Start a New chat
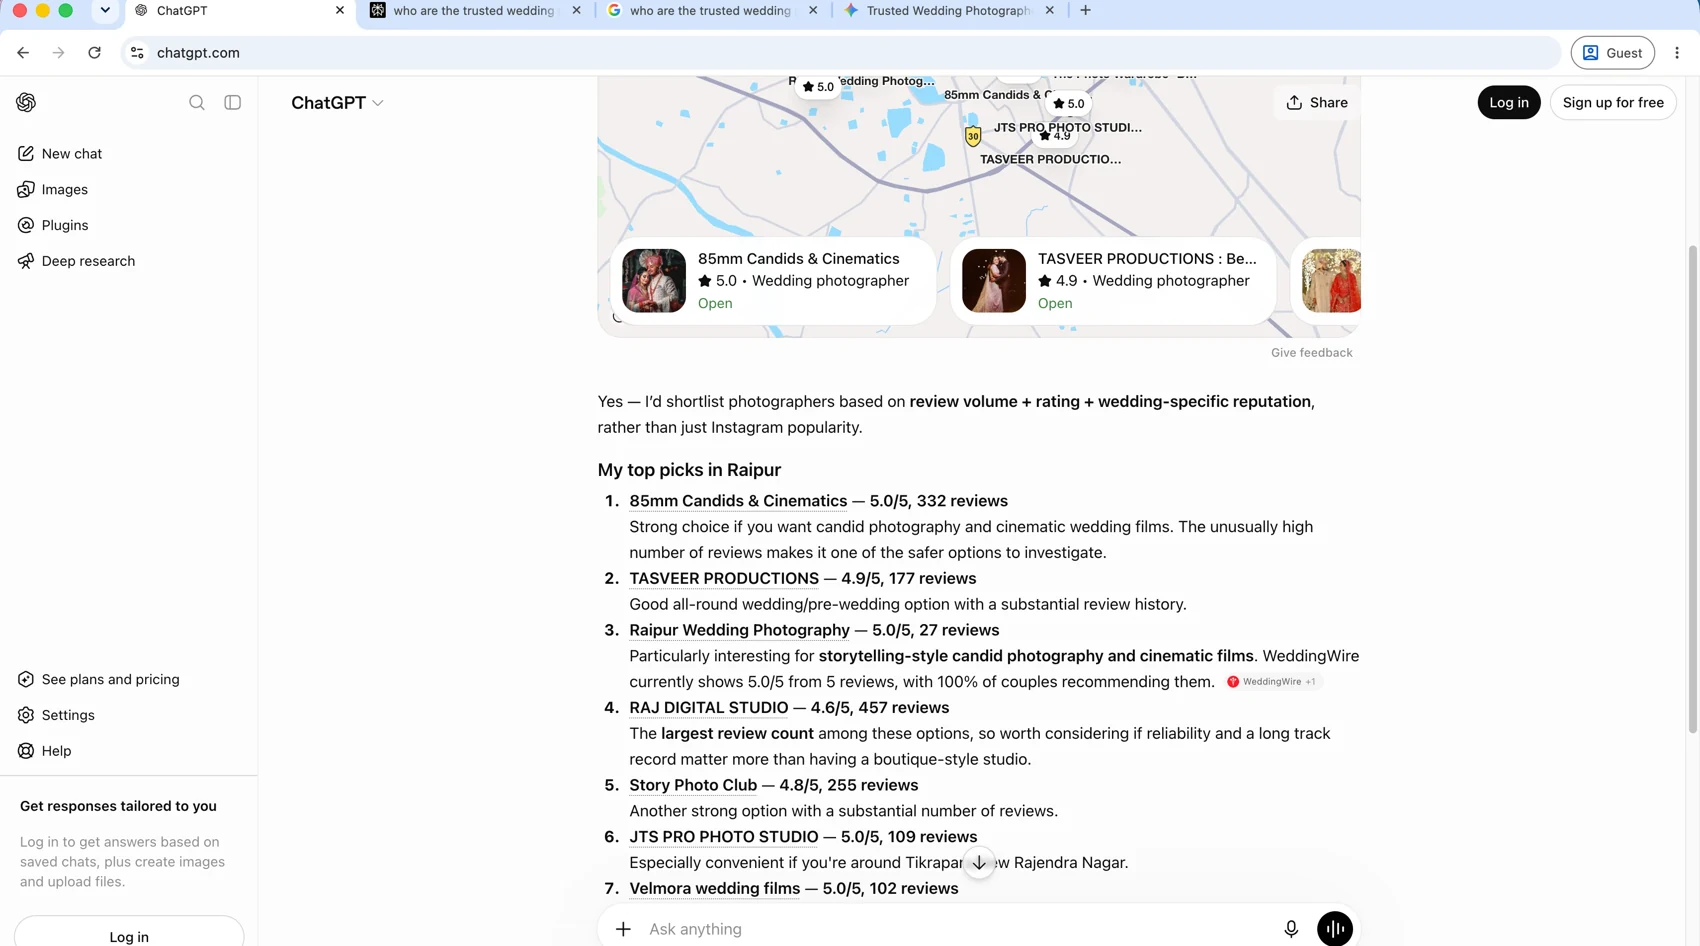The image size is (1700, 946). 60,154
